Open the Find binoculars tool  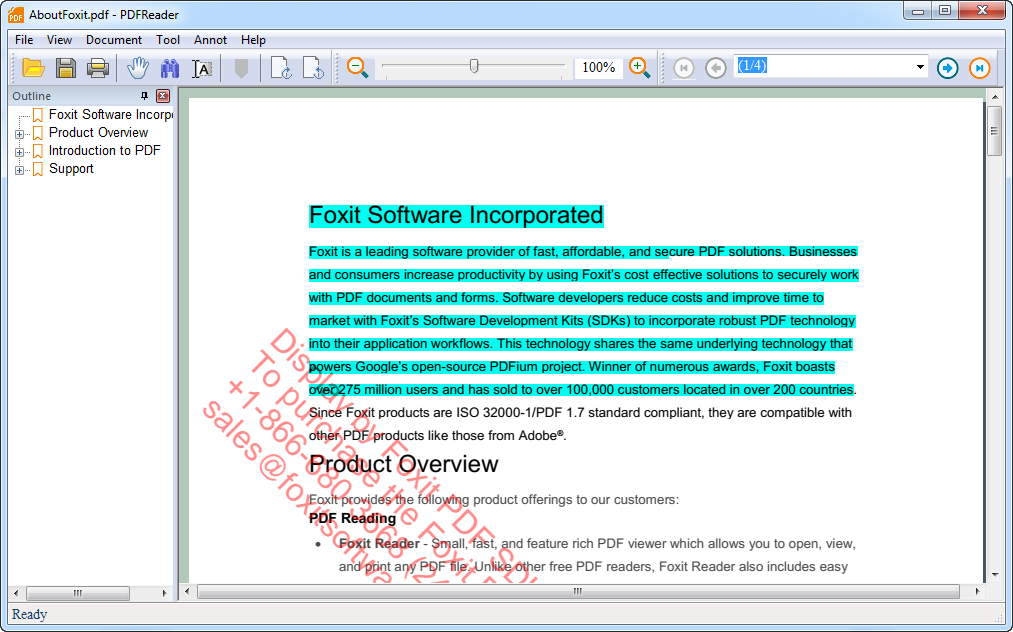[x=170, y=68]
